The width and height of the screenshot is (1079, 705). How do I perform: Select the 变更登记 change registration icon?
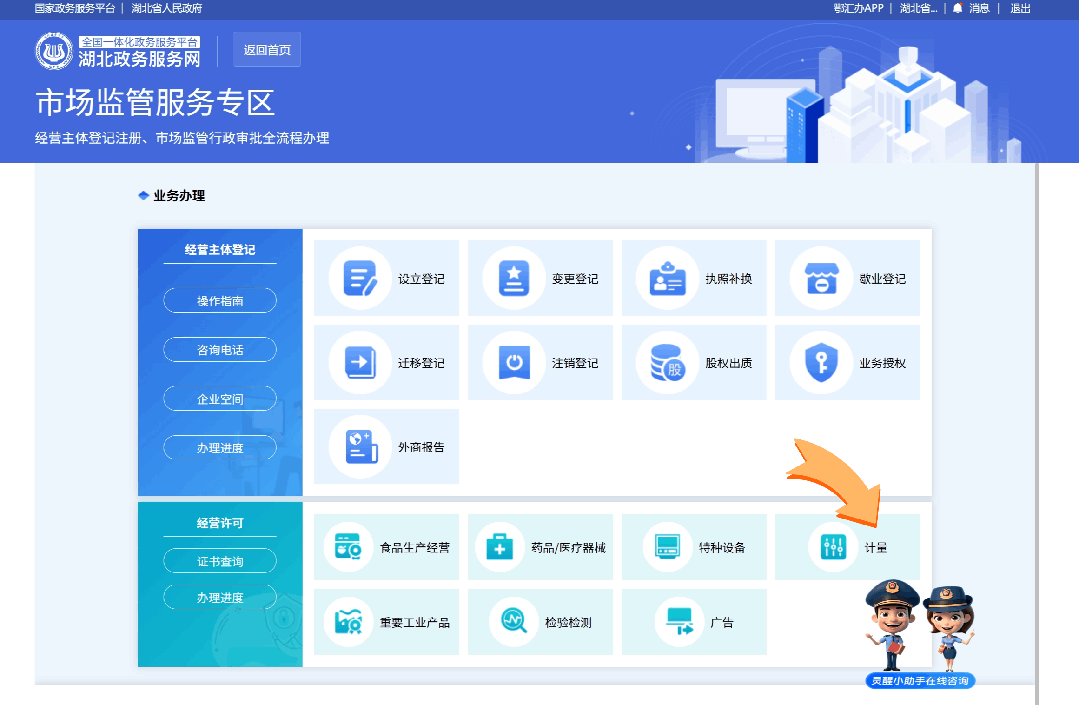click(540, 278)
